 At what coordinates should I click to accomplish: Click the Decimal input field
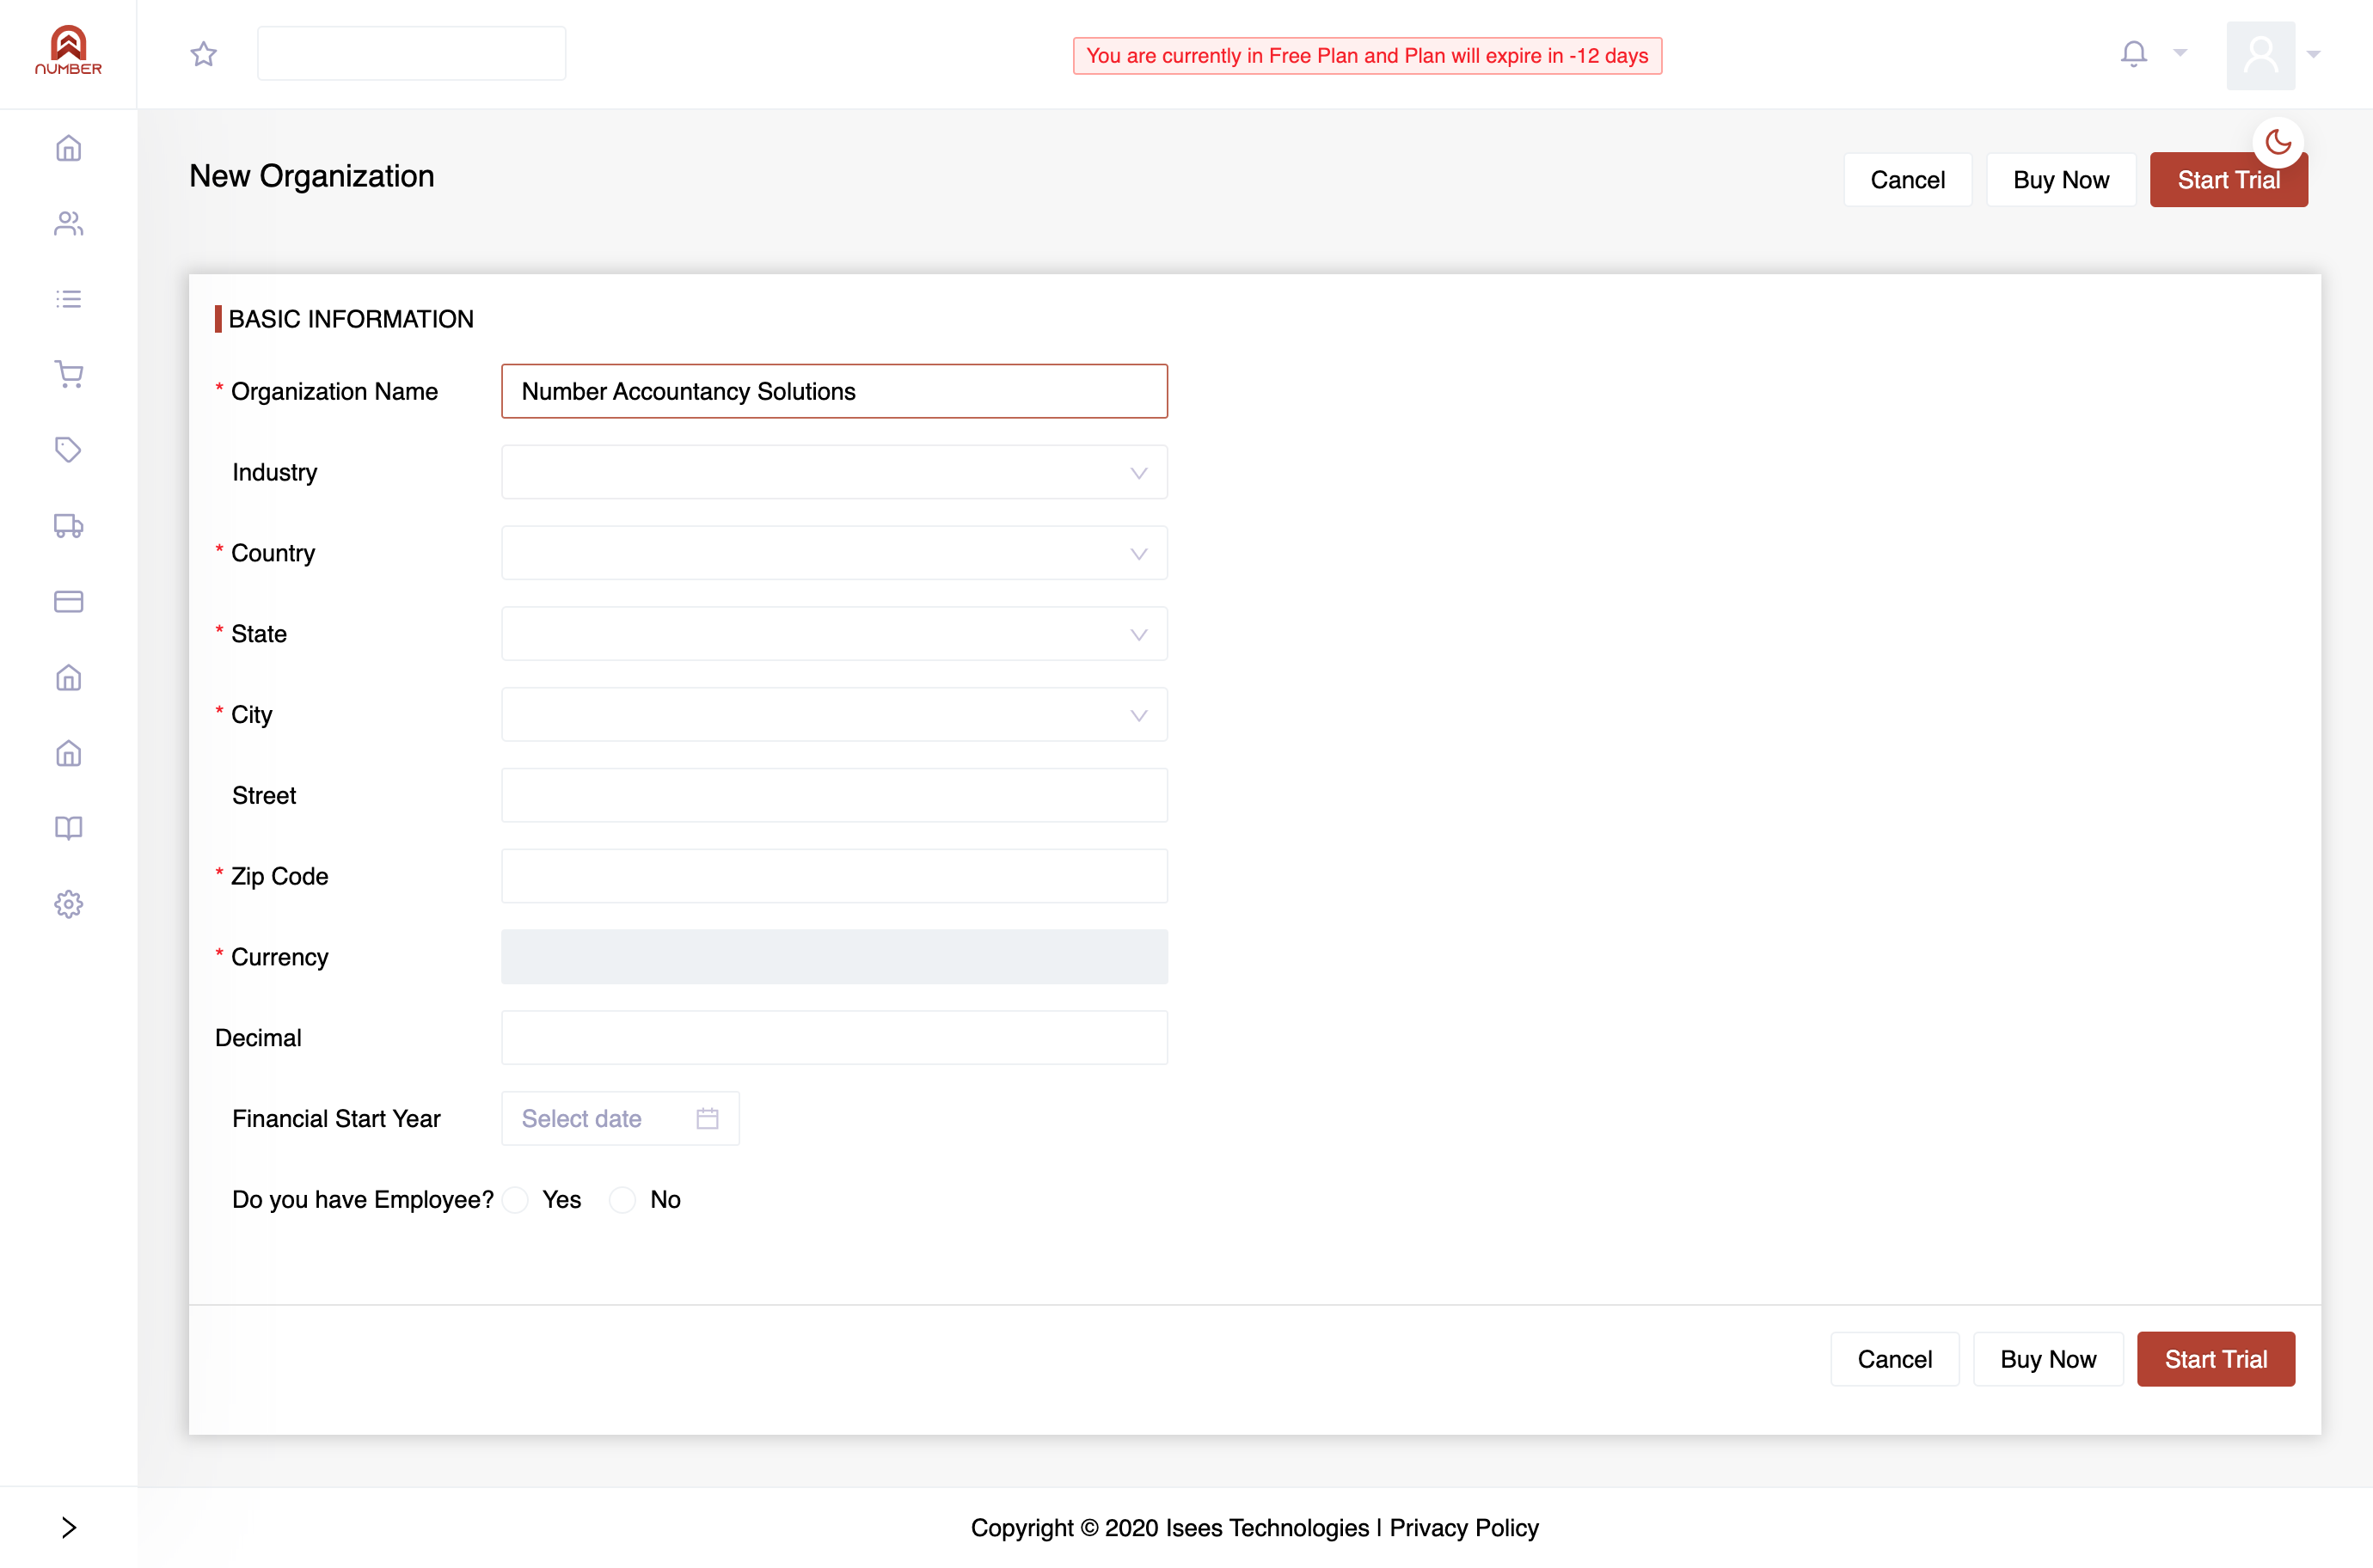click(x=834, y=1038)
